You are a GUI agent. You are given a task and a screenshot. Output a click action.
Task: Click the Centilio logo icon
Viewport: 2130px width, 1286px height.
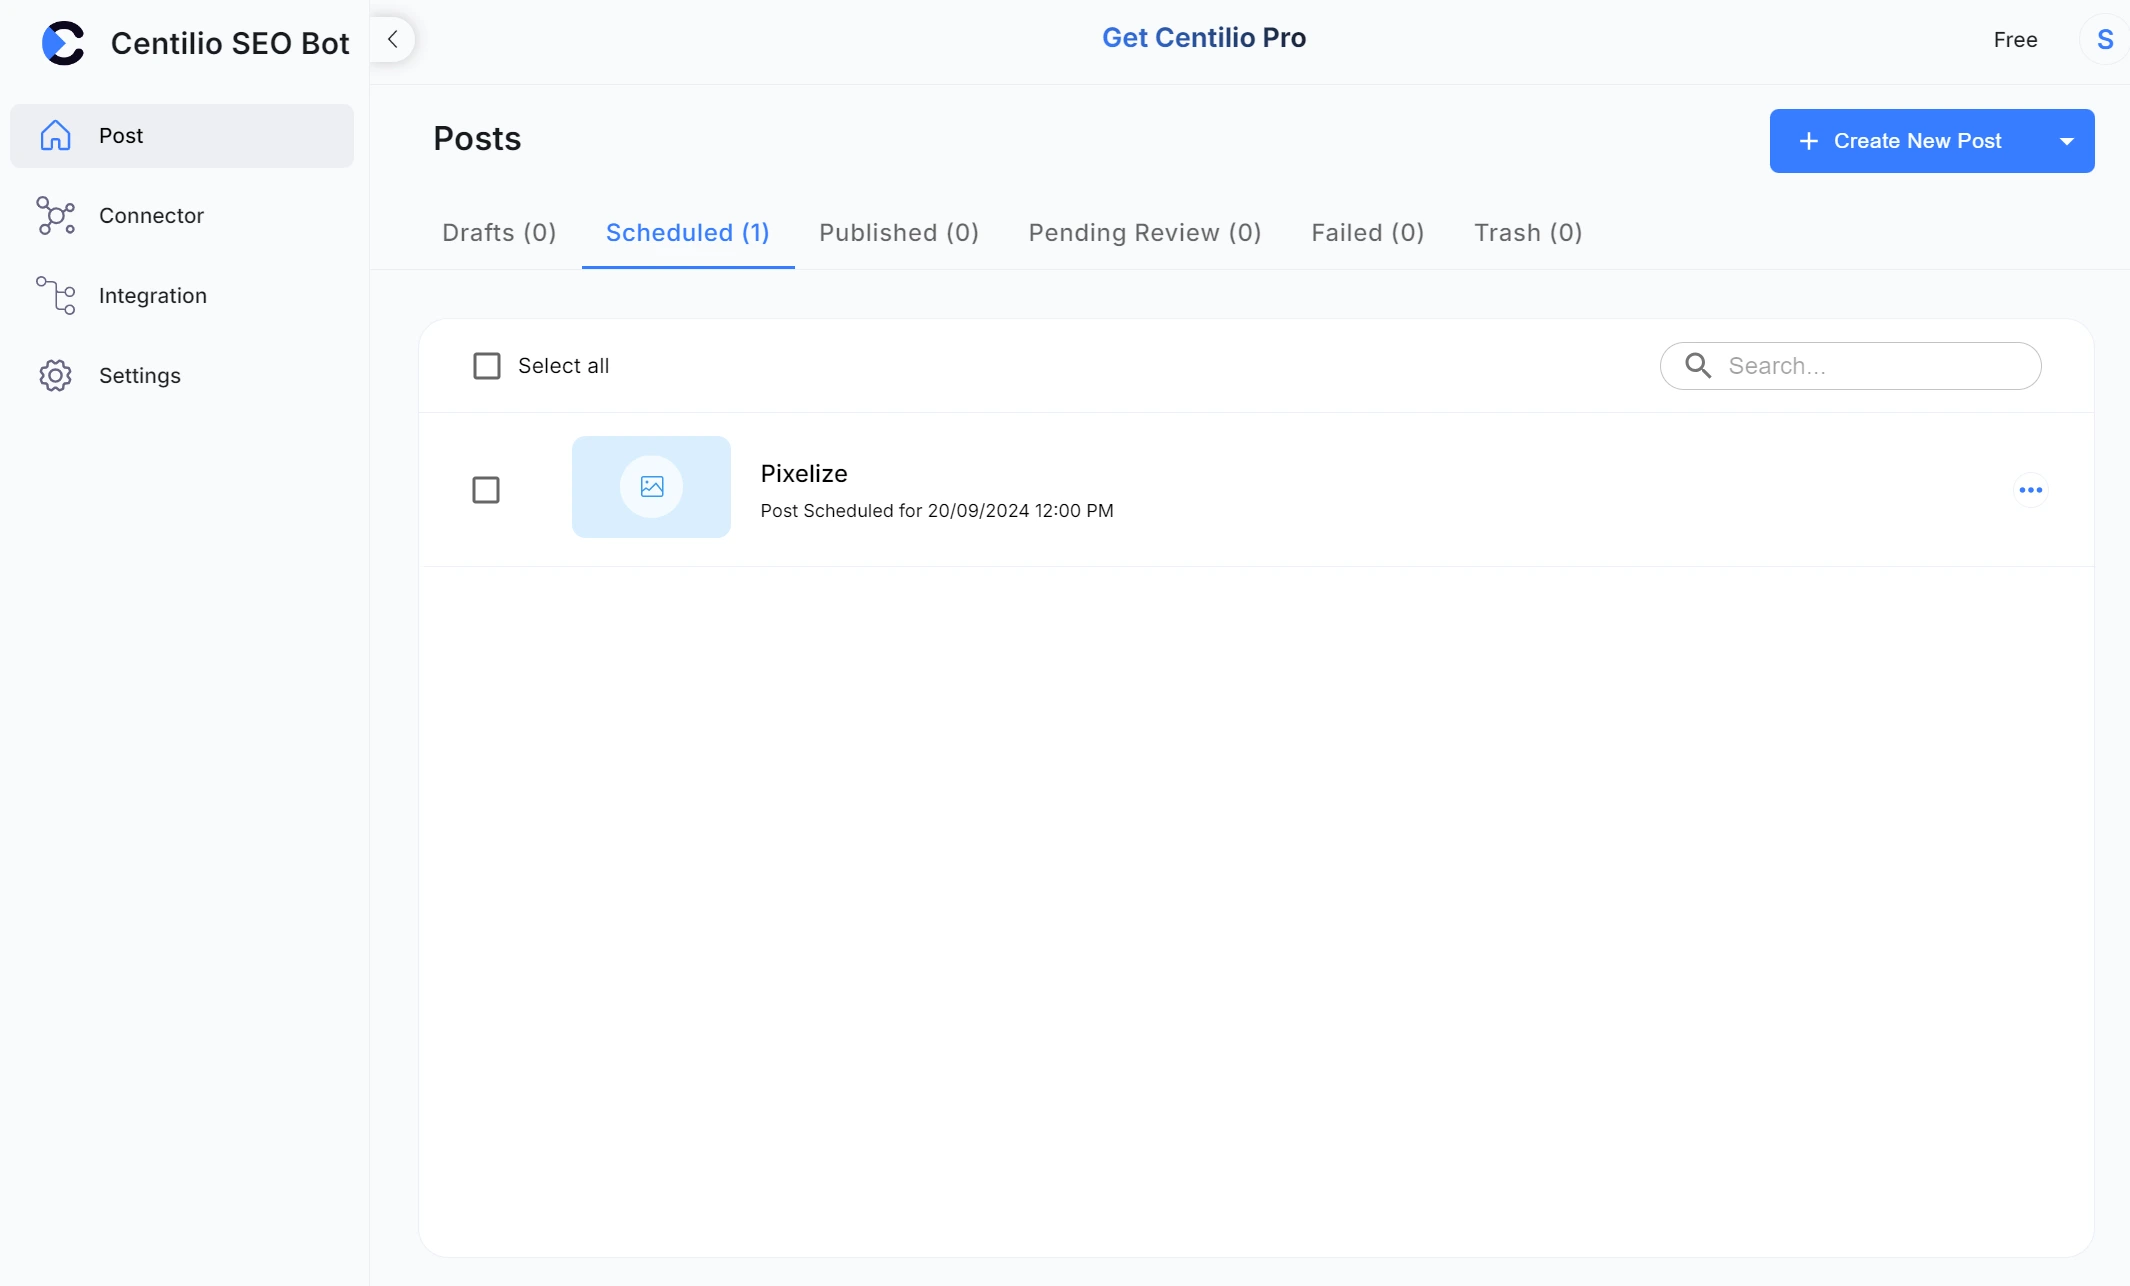(63, 43)
